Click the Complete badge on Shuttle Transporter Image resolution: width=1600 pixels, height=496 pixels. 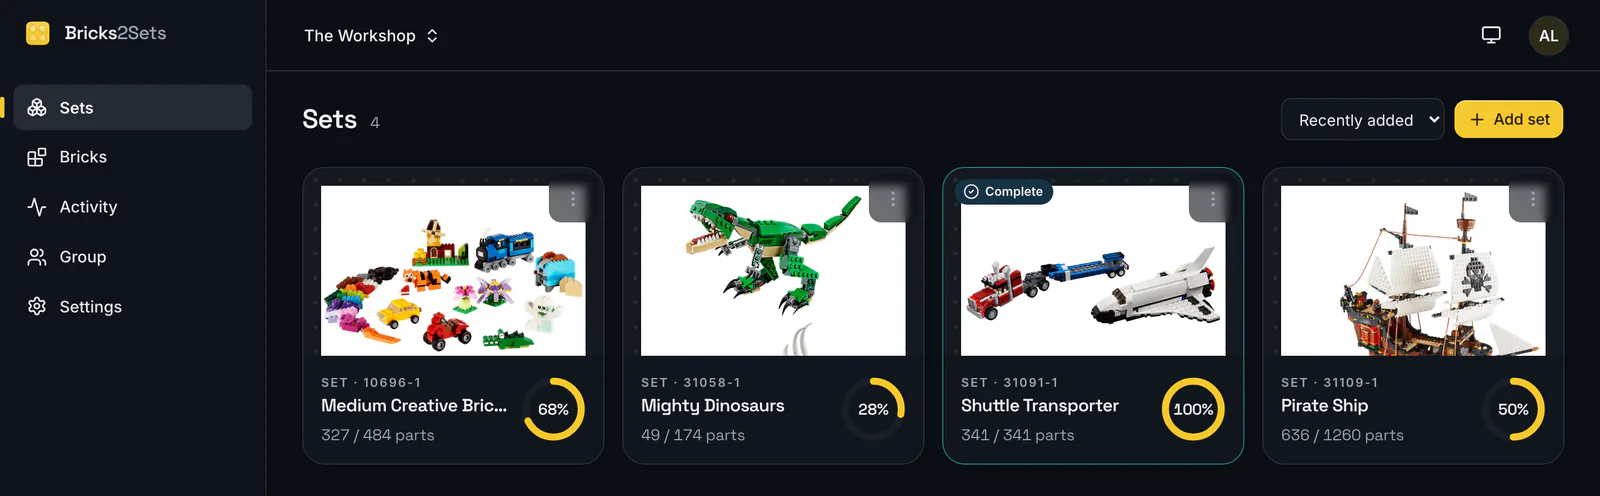pos(1003,191)
